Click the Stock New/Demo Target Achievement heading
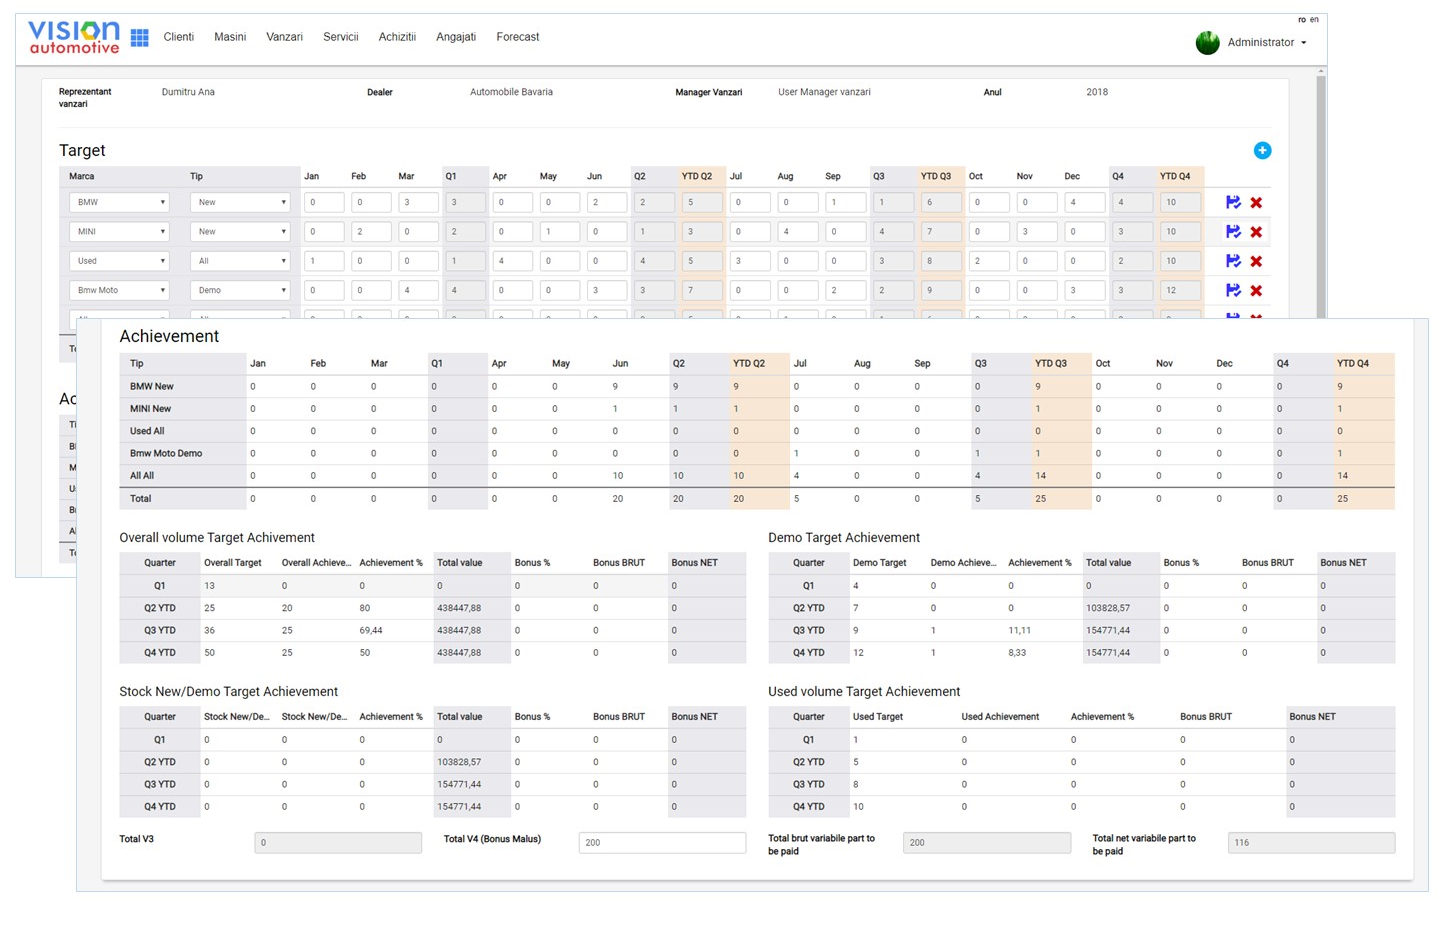 (x=229, y=692)
